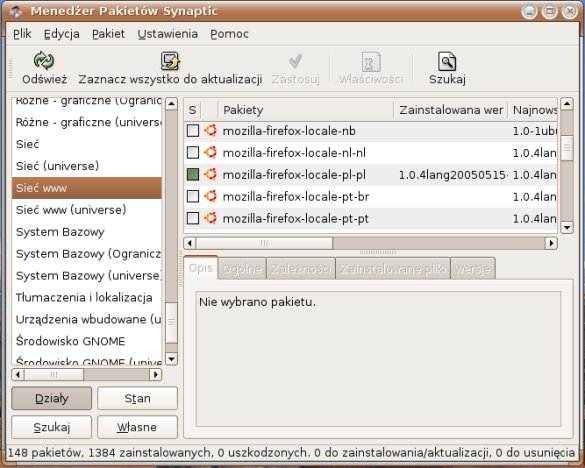Toggle status box of mozilla-firefox-locale-pt-pt

(193, 218)
